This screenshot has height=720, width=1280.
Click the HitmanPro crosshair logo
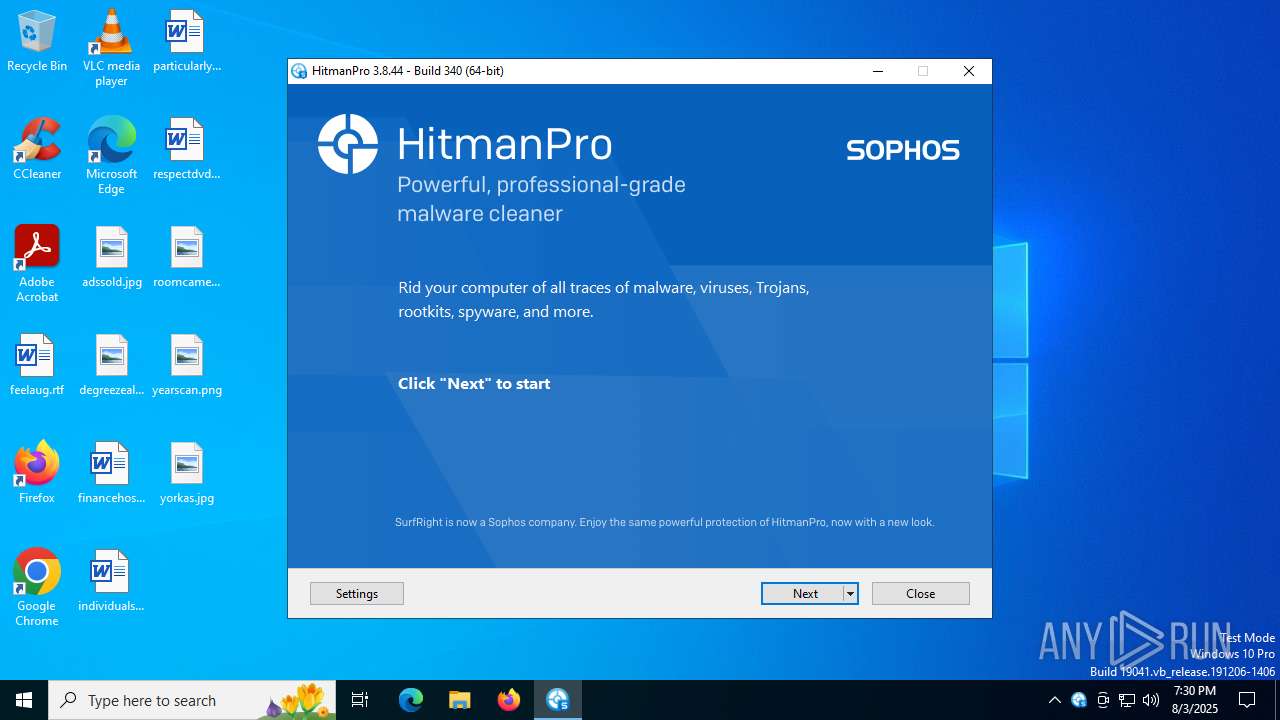(348, 144)
